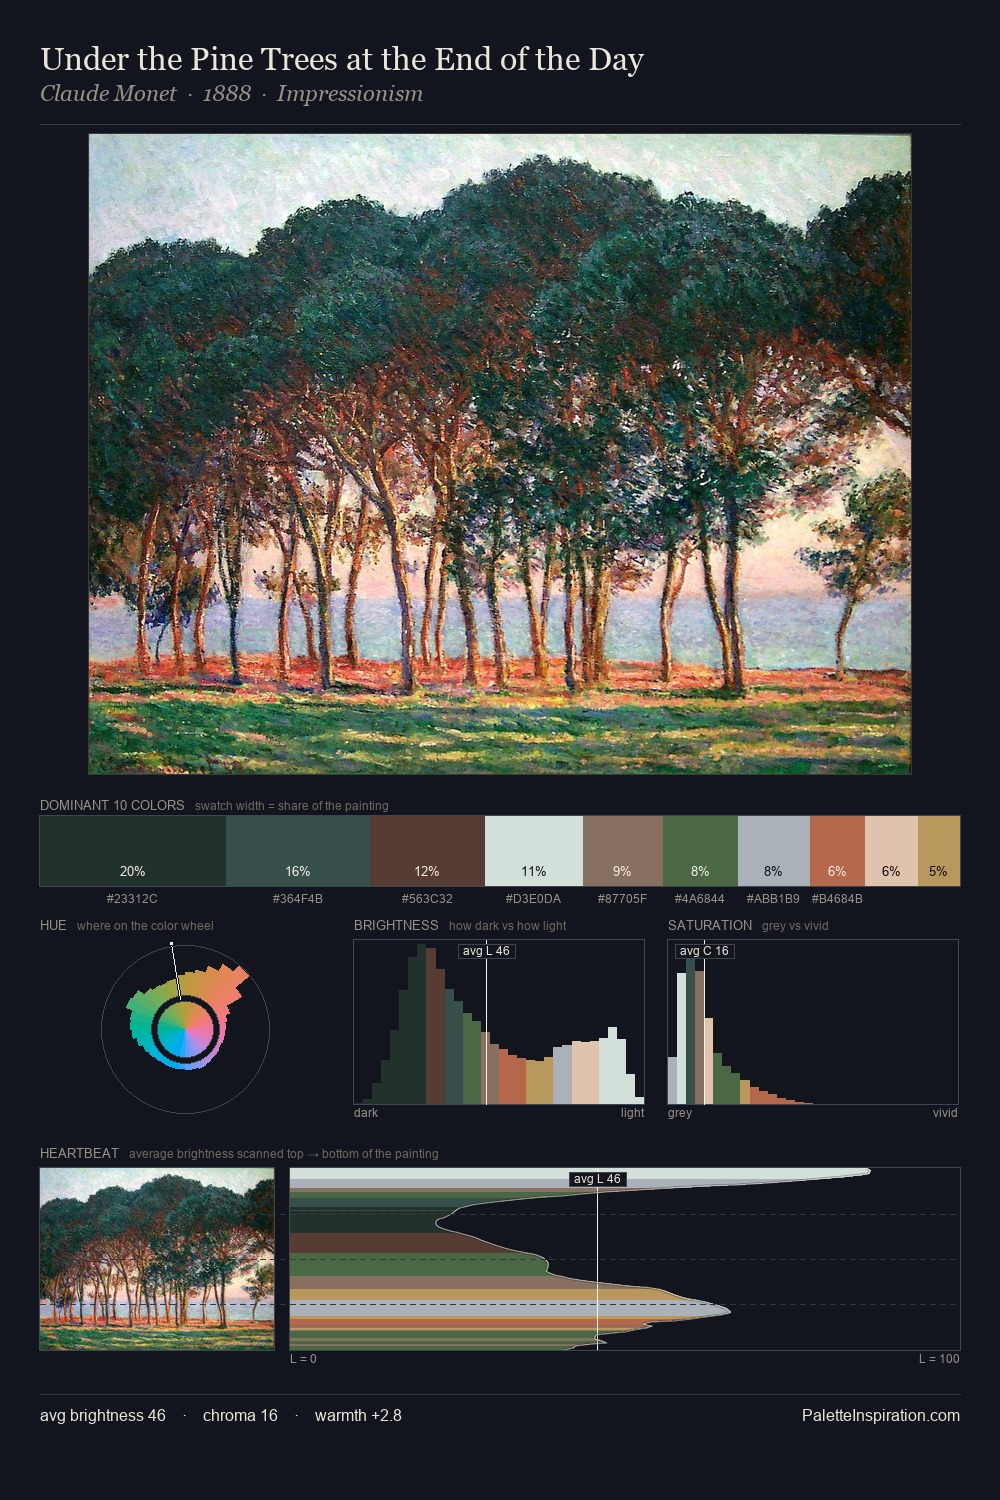The height and width of the screenshot is (1500, 1000).
Task: Click the 'chroma 16' footer stat
Action: click(240, 1415)
